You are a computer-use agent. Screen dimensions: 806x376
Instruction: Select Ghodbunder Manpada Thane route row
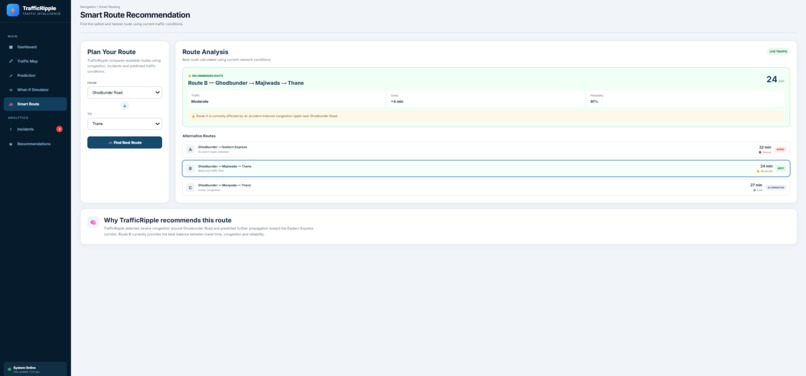point(486,188)
